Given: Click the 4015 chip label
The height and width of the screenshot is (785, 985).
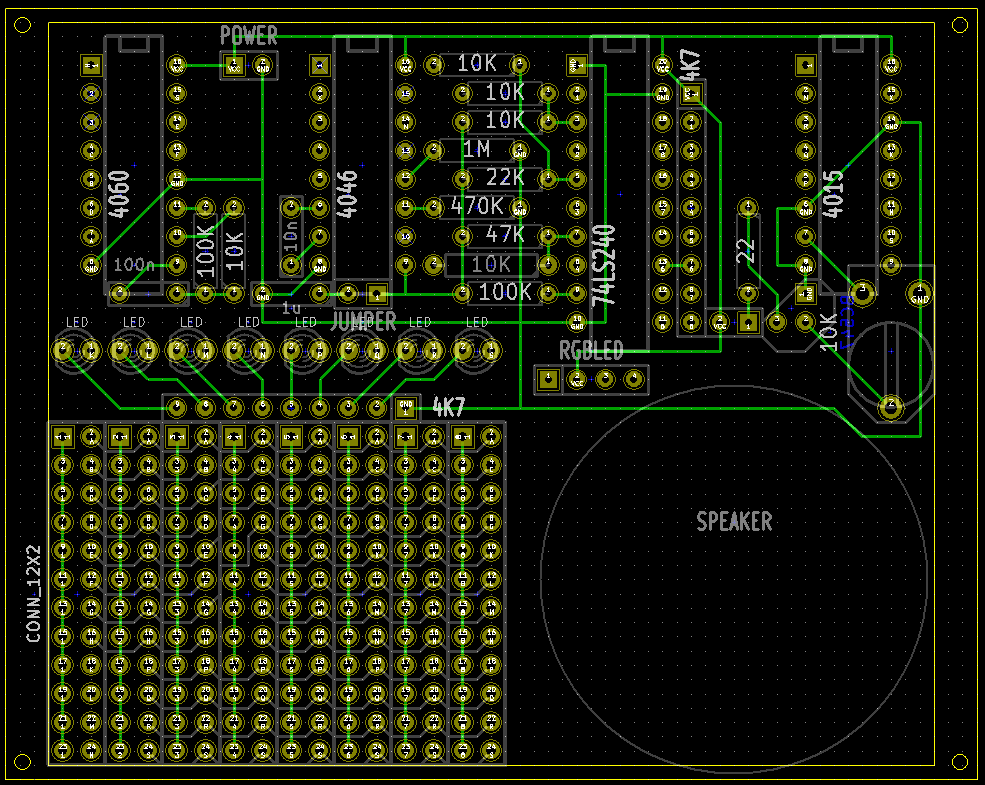Looking at the screenshot, I should pos(834,194).
